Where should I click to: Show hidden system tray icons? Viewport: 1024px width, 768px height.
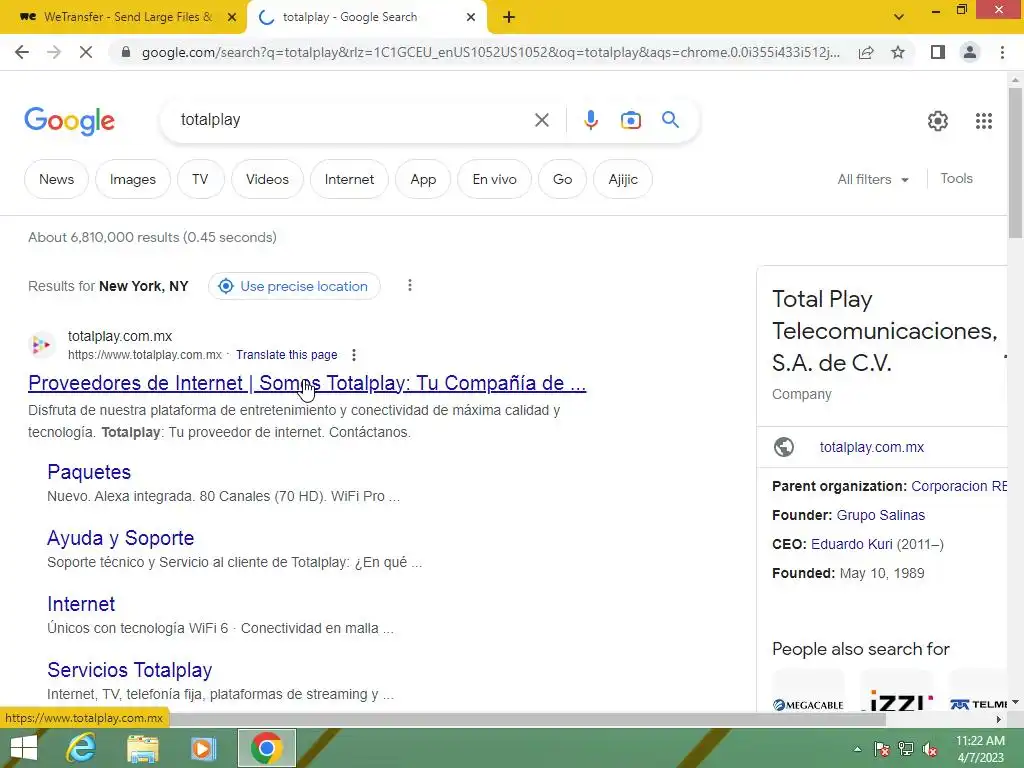tap(857, 749)
